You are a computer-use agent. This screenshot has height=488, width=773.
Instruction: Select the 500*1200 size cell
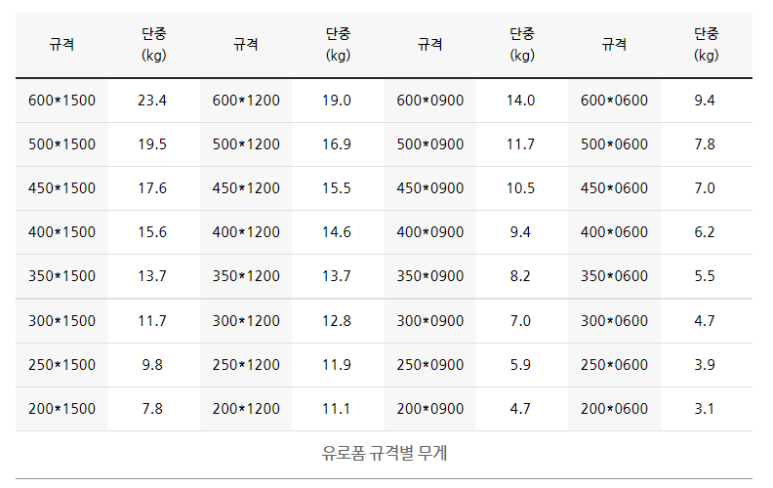pyautogui.click(x=246, y=144)
